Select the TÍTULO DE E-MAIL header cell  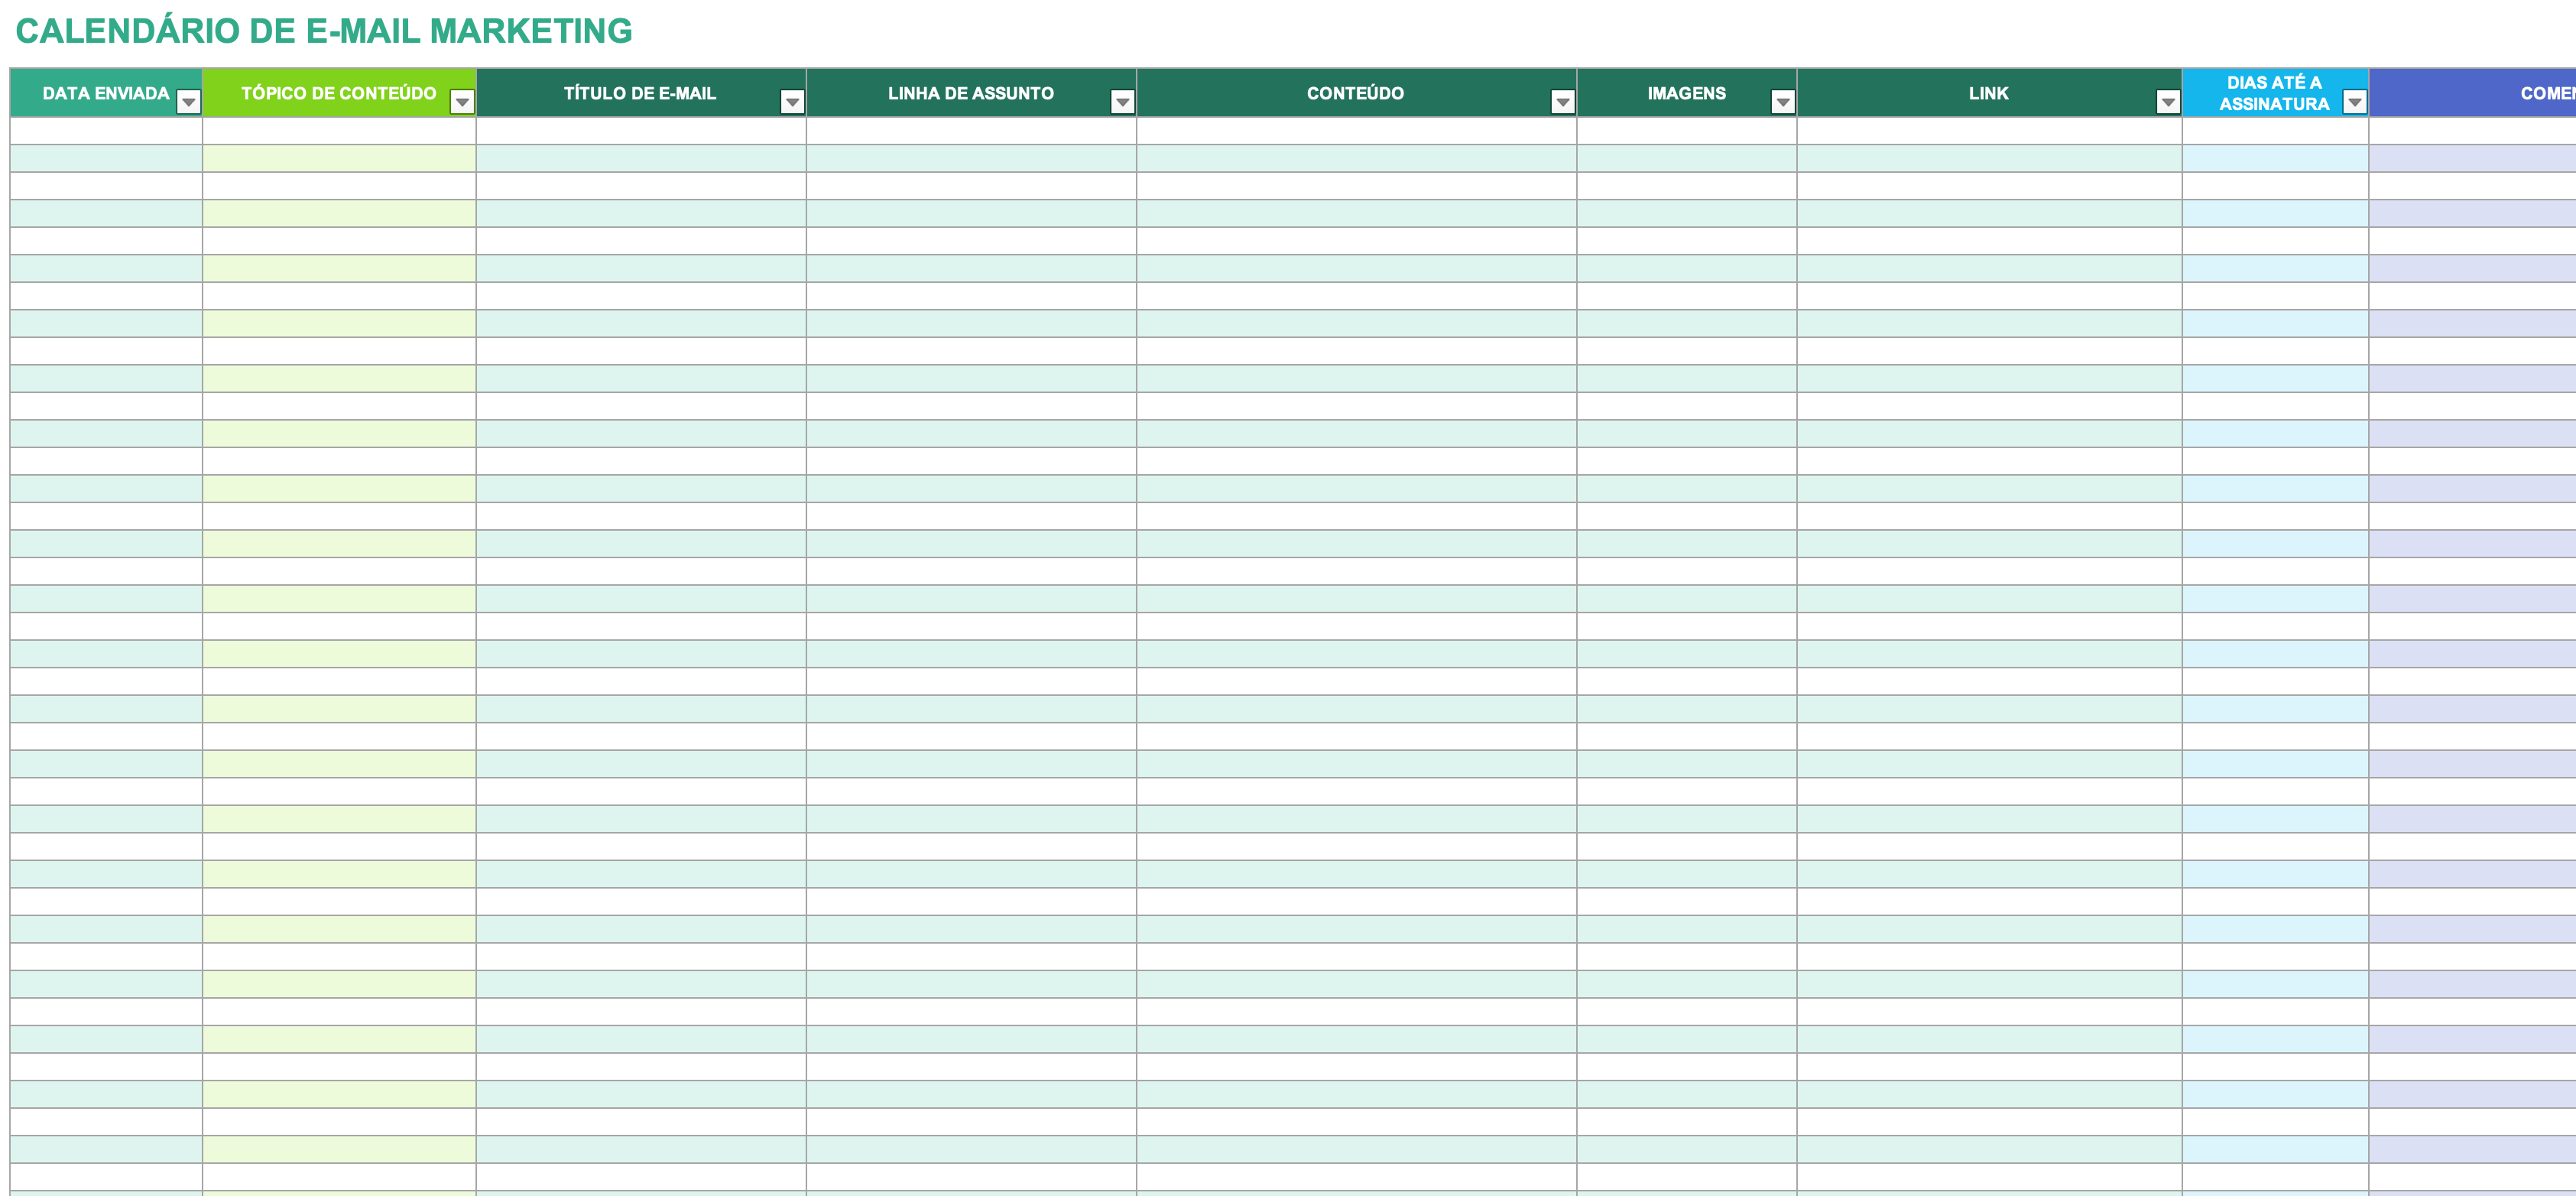pos(641,93)
